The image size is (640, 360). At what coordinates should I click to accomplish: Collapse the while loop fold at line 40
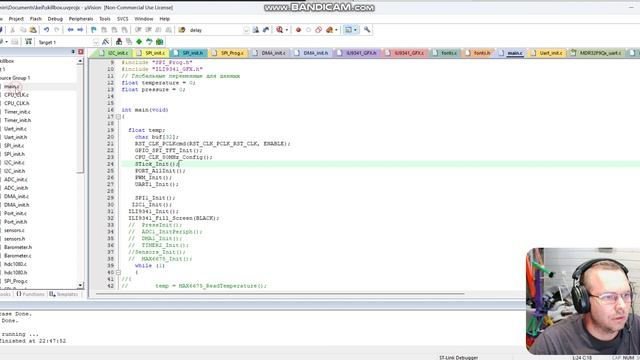(118, 272)
